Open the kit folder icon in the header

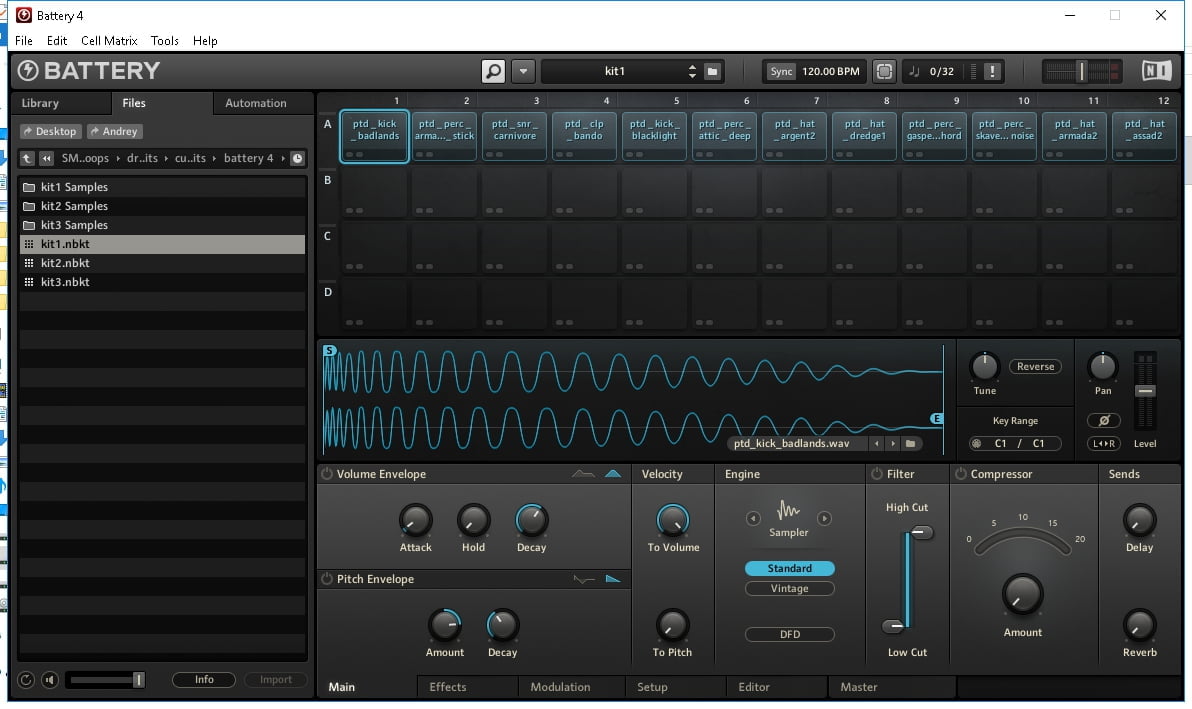click(712, 71)
